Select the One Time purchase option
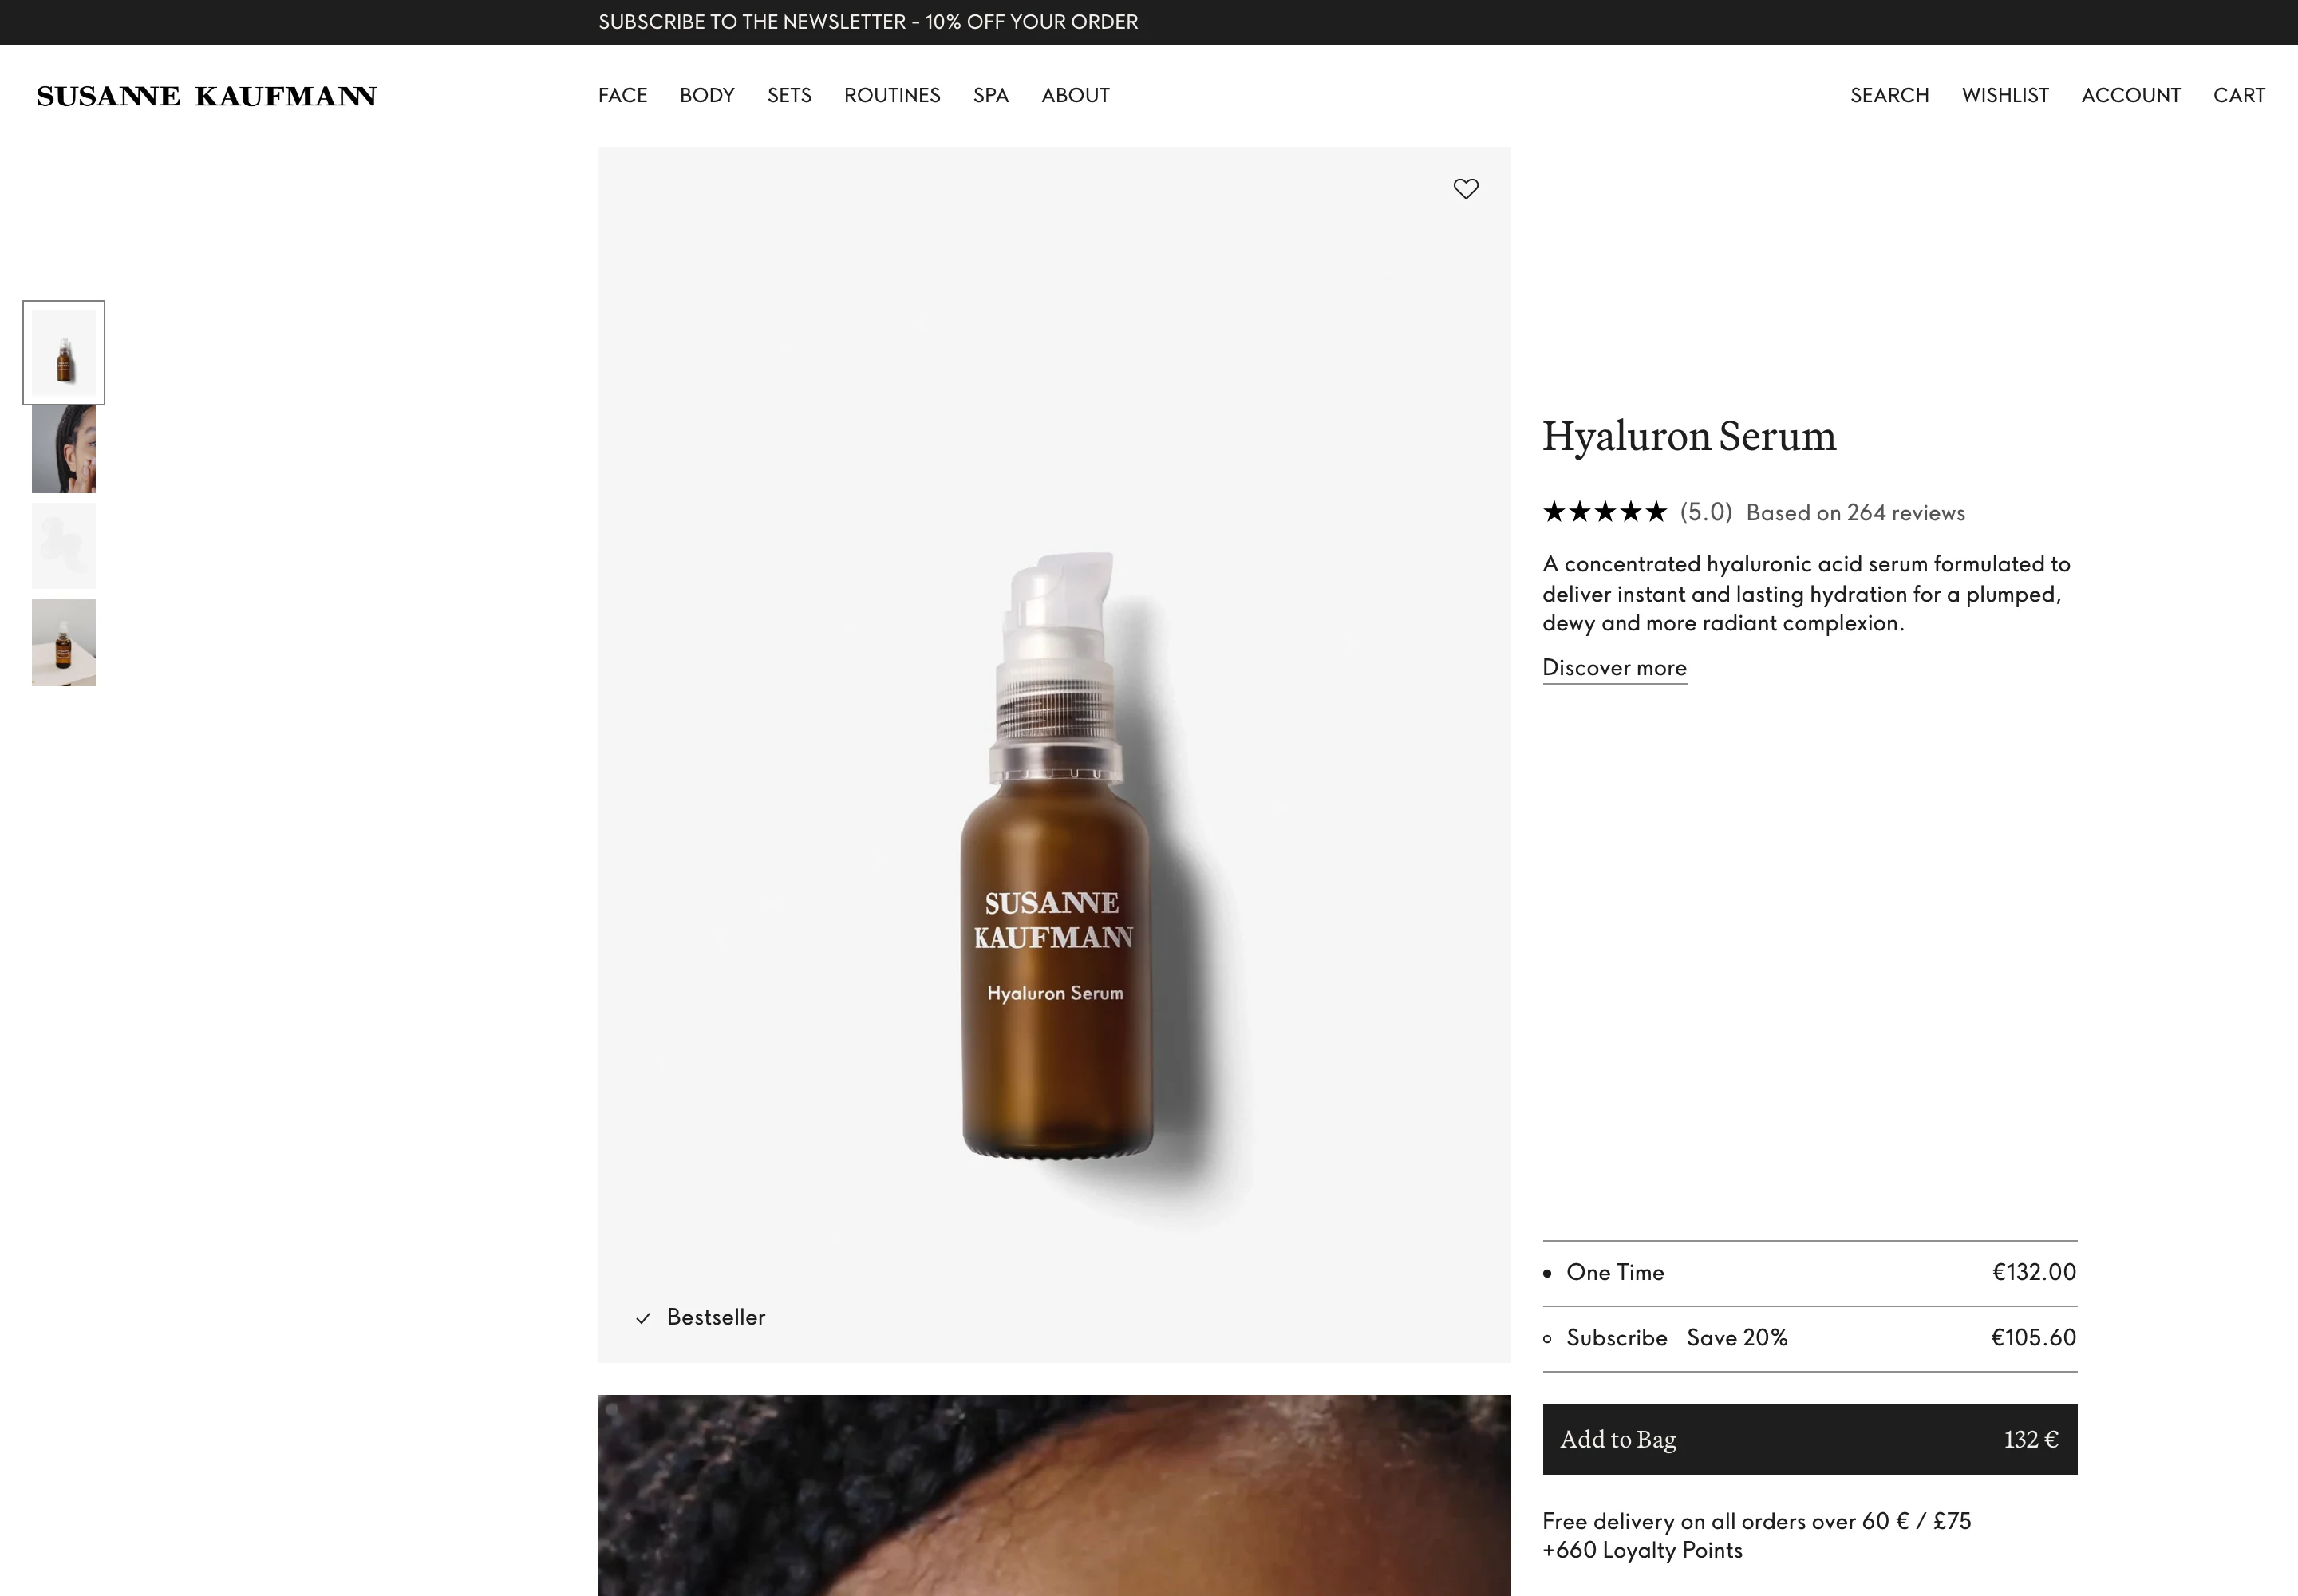Screen dimensions: 2298x1596 (1809, 1272)
